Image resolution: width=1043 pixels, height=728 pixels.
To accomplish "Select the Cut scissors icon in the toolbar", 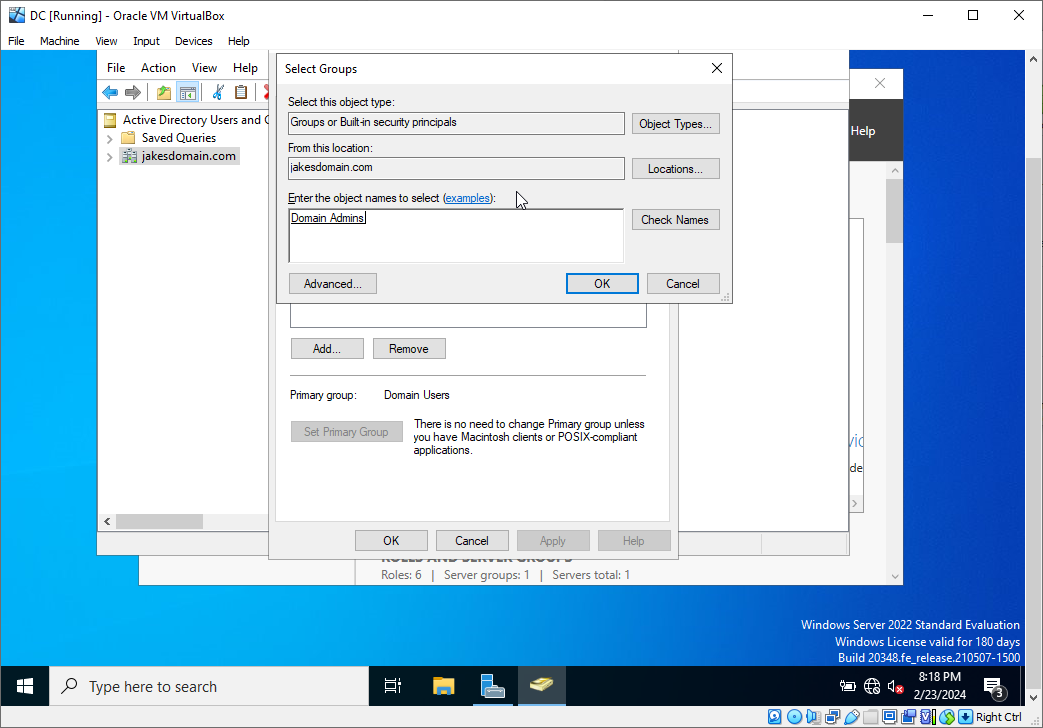I will [216, 92].
